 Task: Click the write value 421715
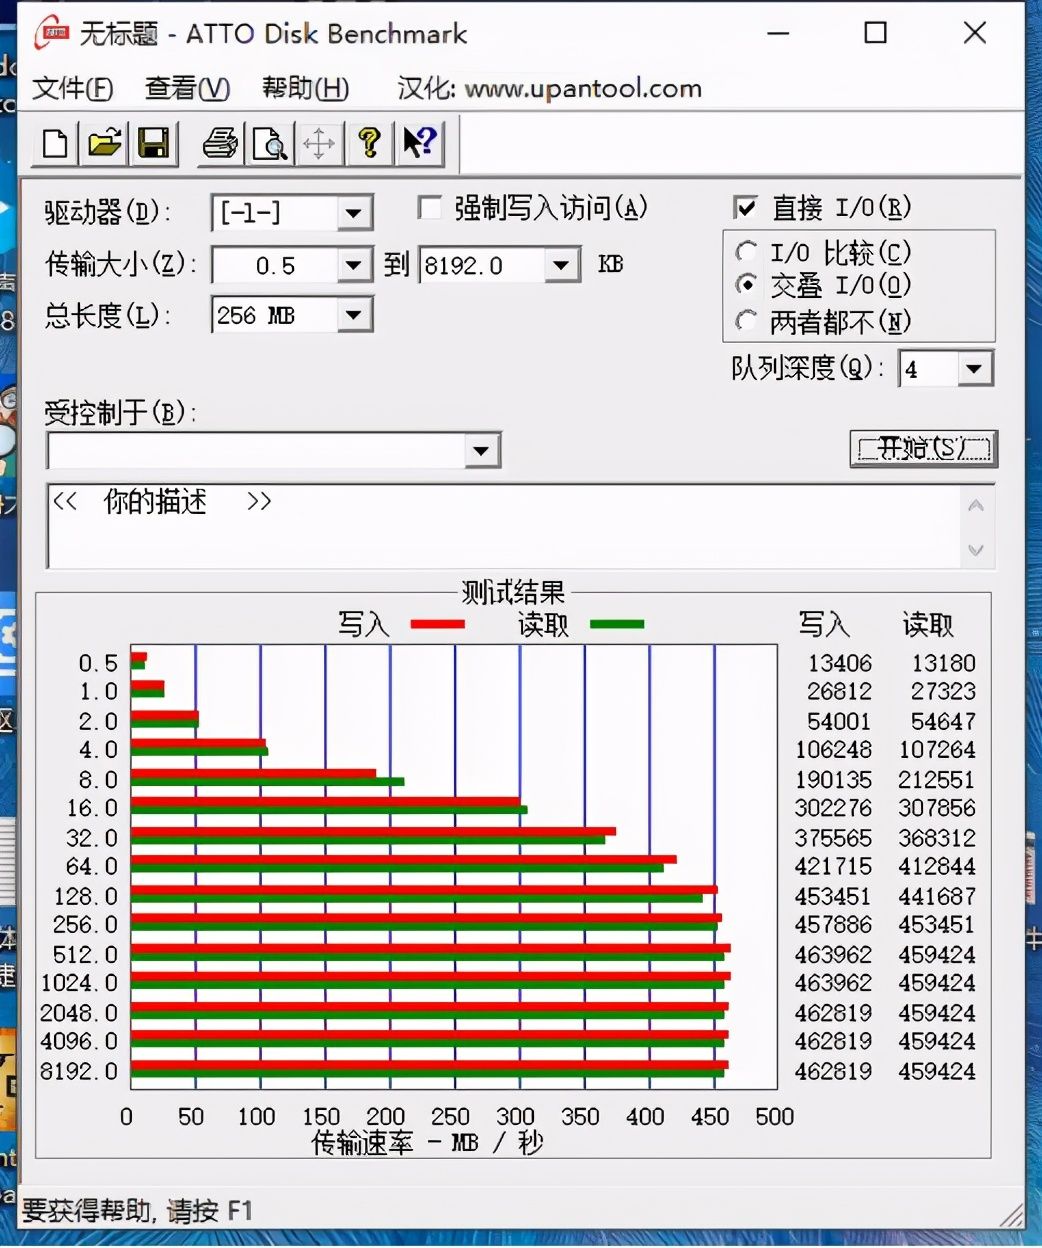(834, 866)
